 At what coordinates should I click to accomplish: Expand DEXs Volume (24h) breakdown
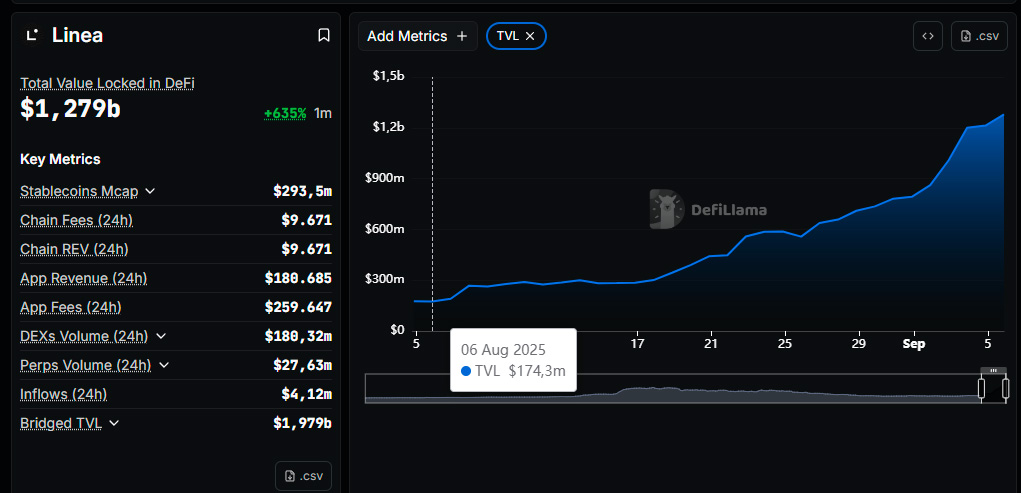coord(161,336)
